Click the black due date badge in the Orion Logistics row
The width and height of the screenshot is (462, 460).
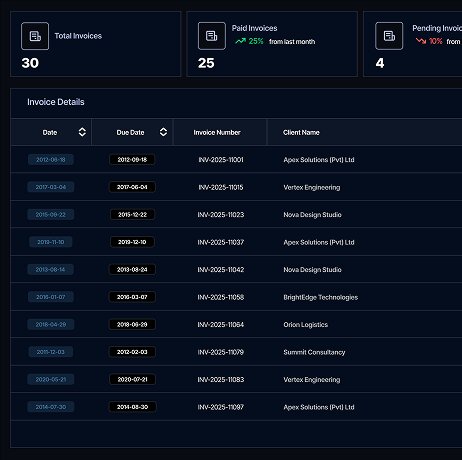132,325
